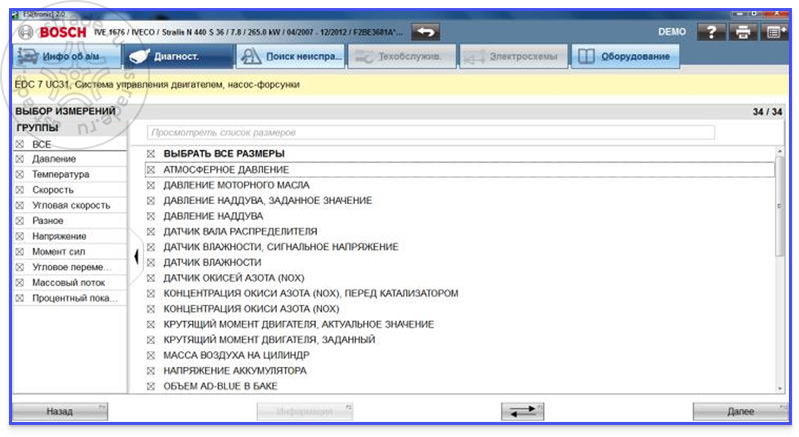
Task: Collapse groups panel with left arrow handle
Action: coord(136,256)
